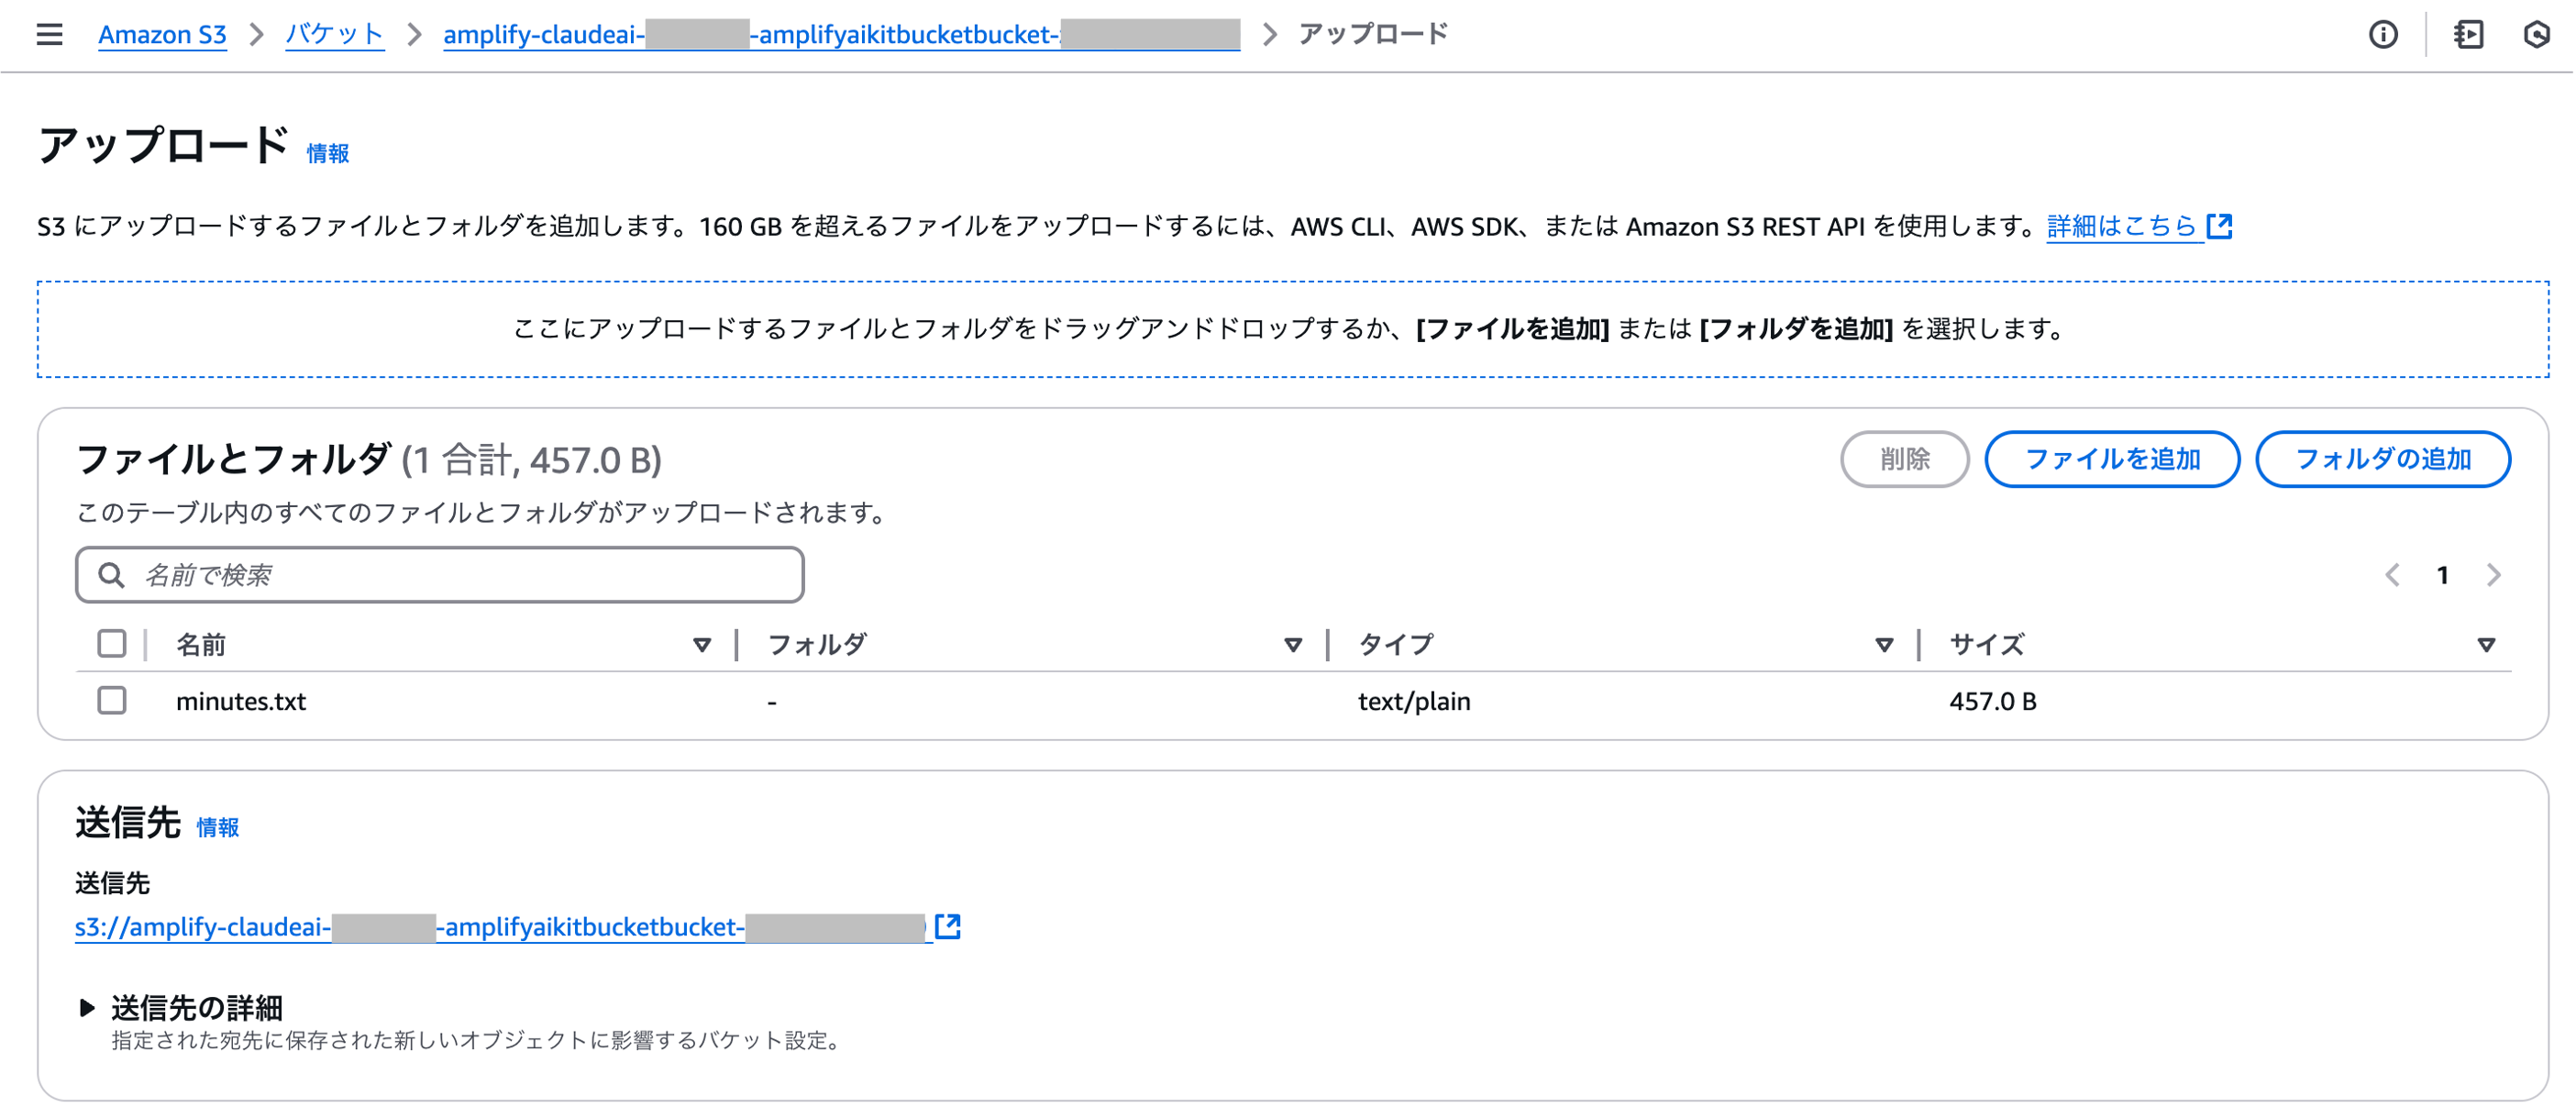Go to the next page with the right chevron
This screenshot has width=2576, height=1118.
[x=2493, y=575]
